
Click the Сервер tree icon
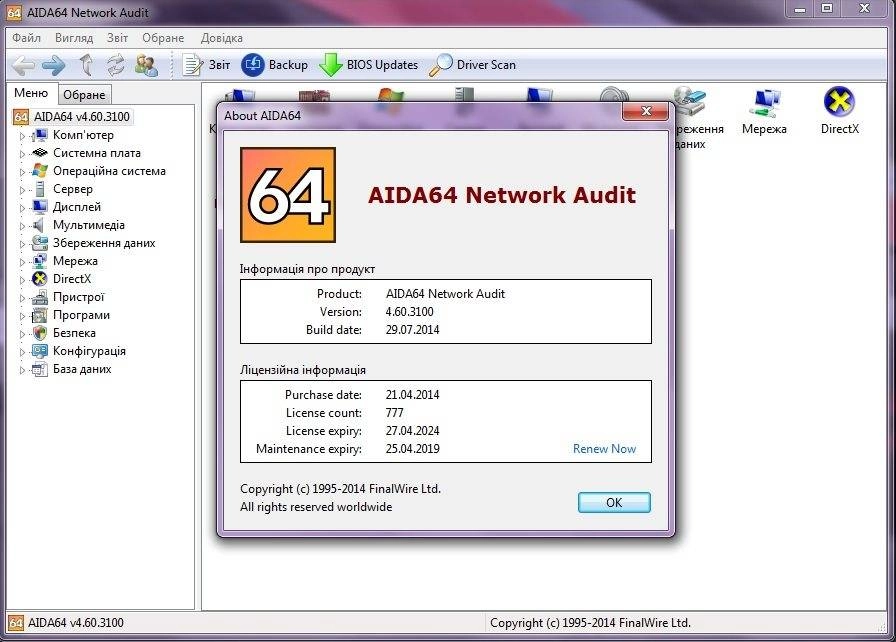40,189
